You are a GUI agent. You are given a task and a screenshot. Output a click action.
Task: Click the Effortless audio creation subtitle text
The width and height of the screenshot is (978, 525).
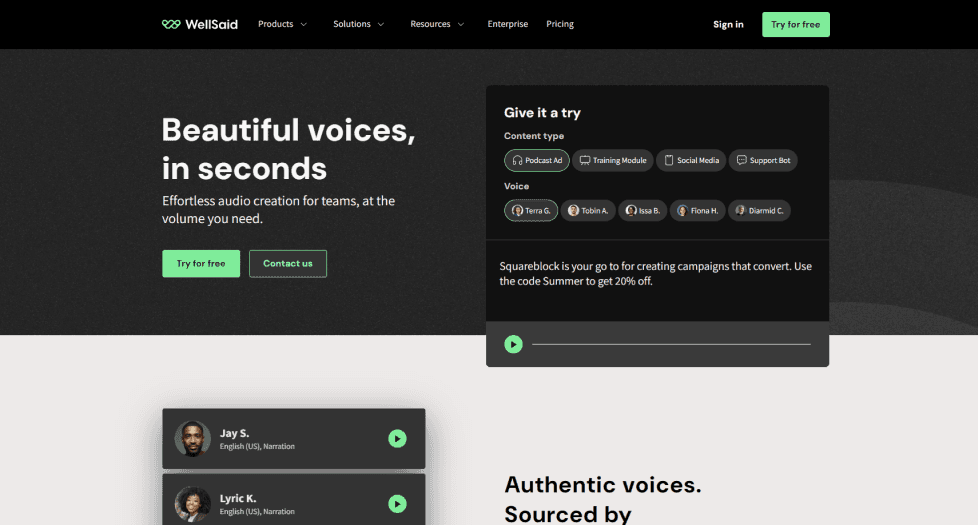(278, 210)
